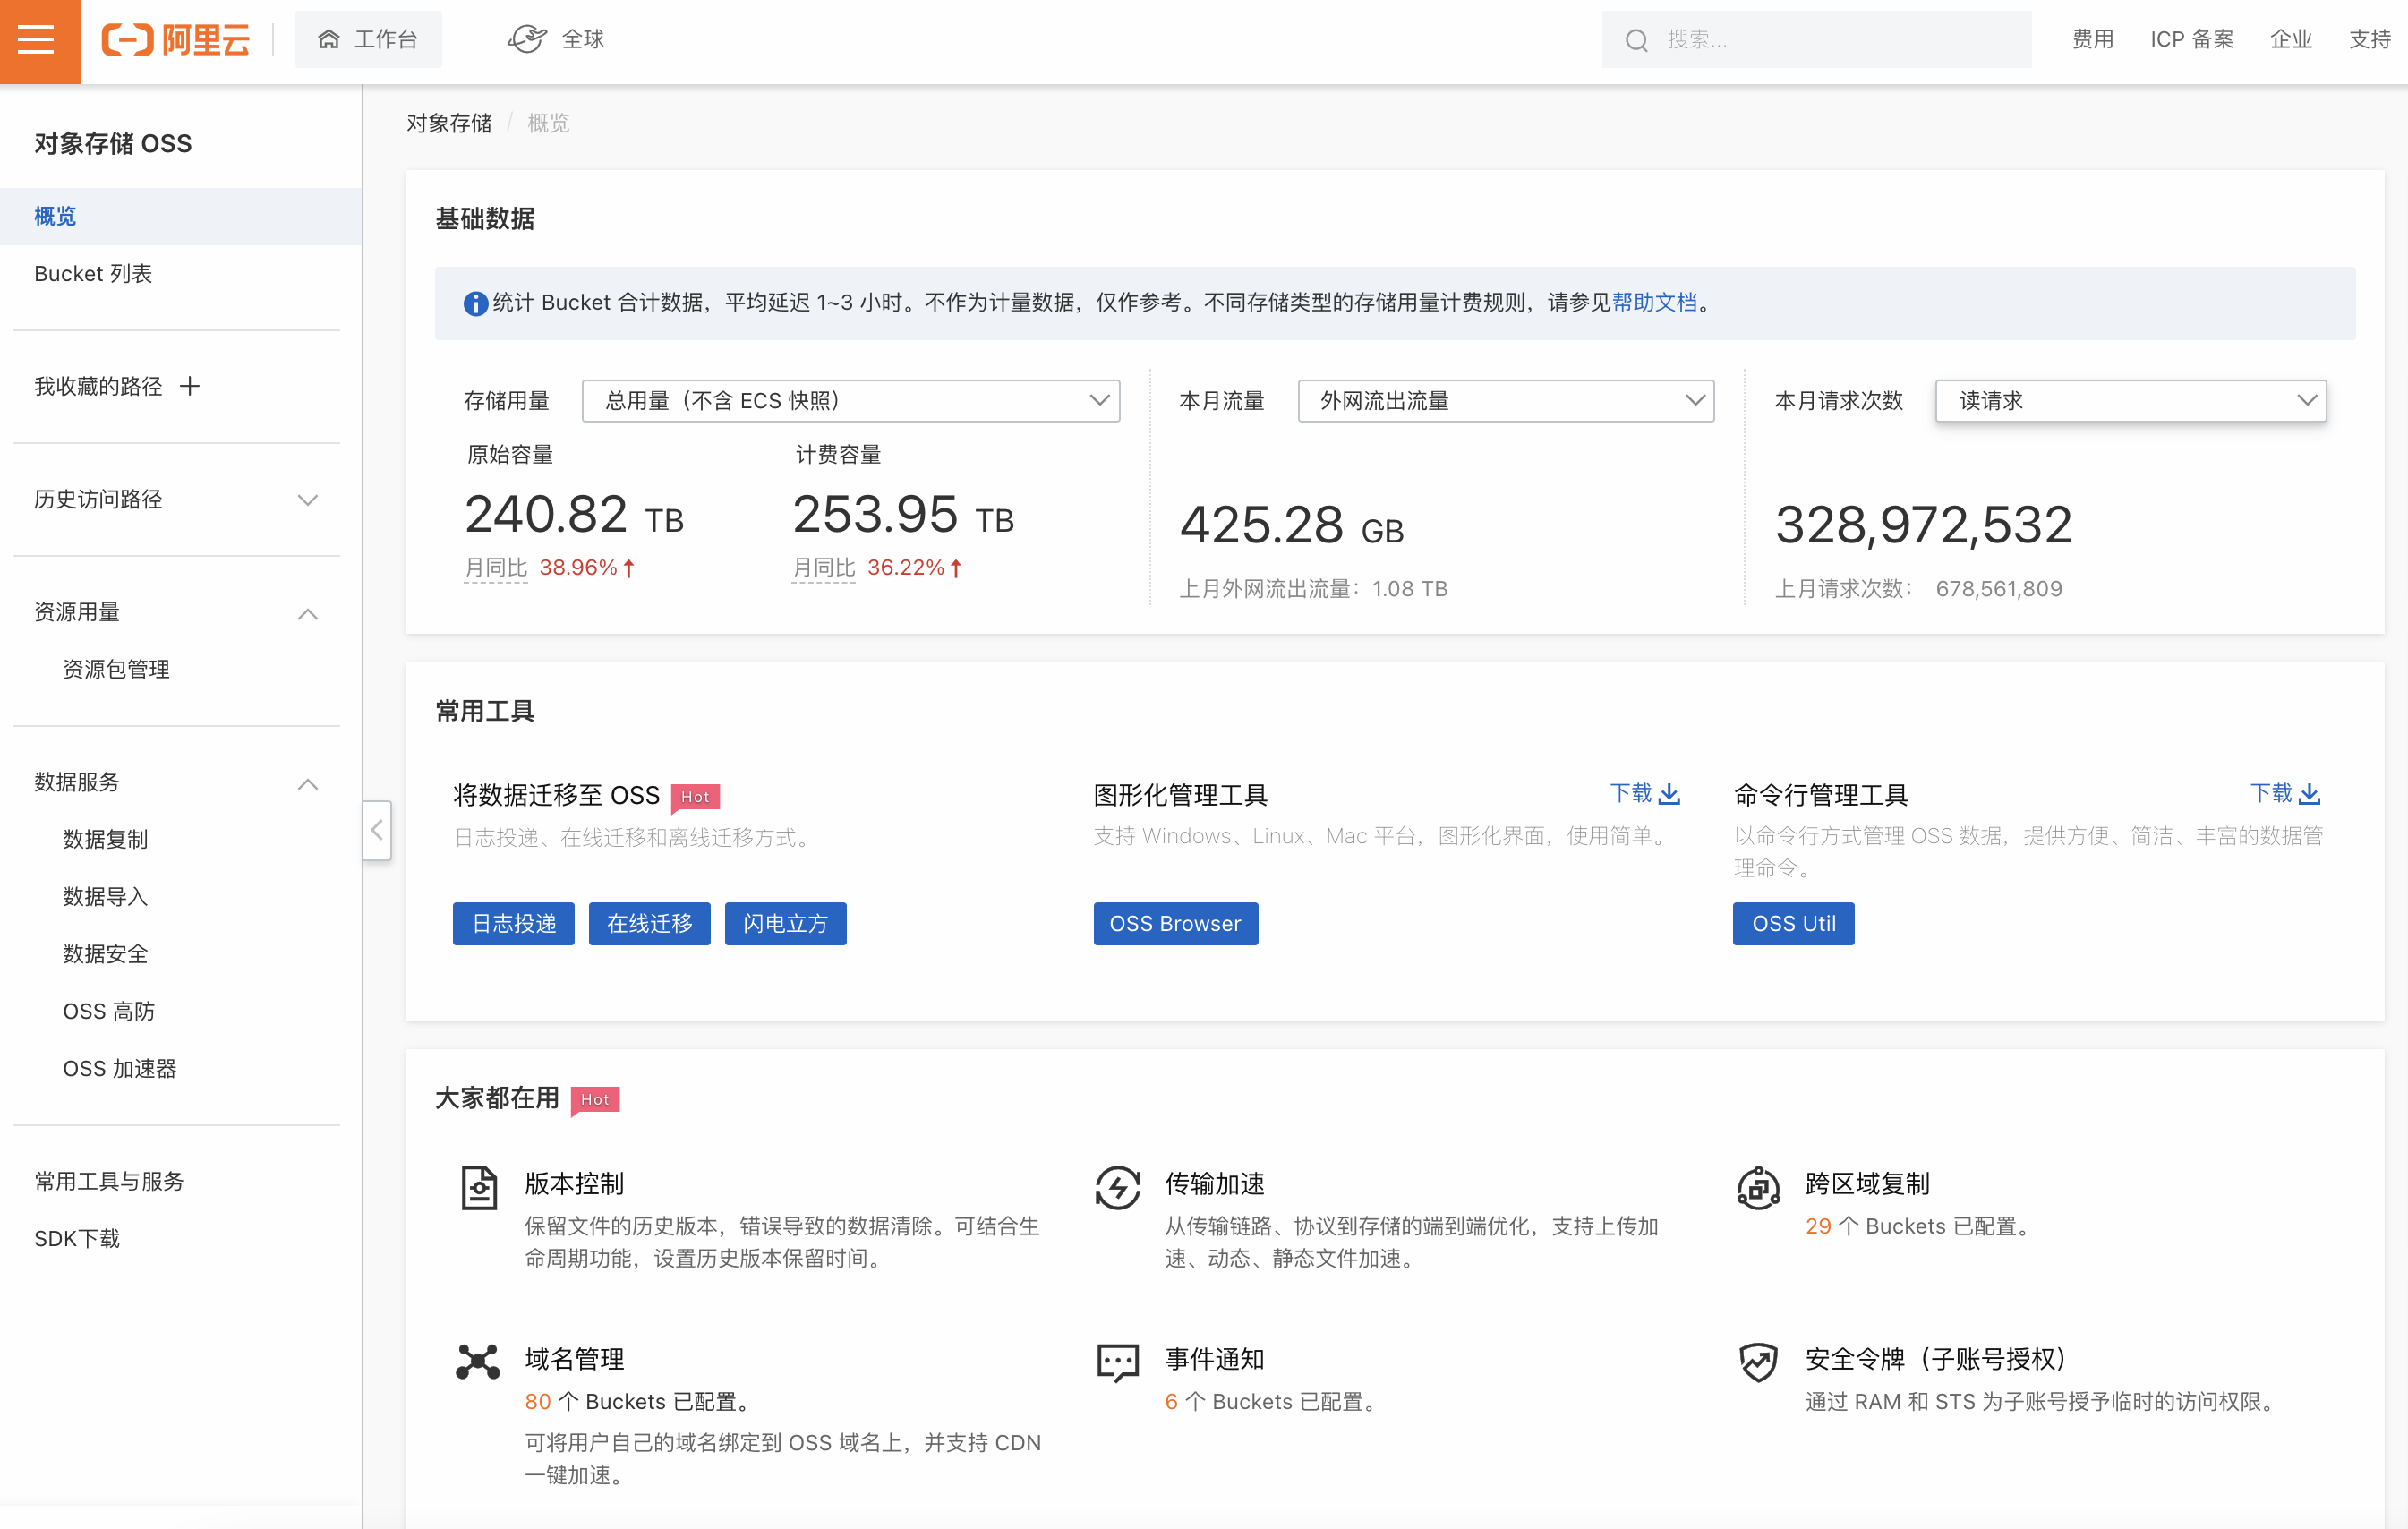Open 传输加速 feature title
The height and width of the screenshot is (1529, 2408).
click(x=1215, y=1184)
